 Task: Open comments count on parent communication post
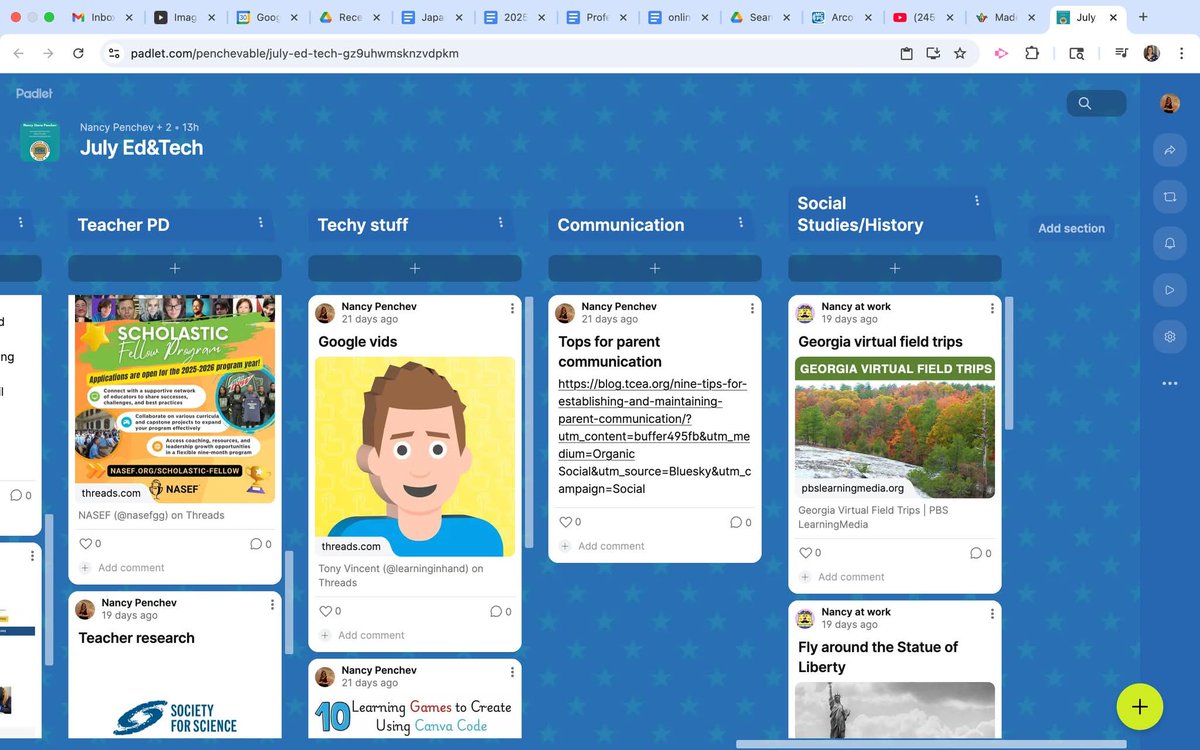pos(740,522)
